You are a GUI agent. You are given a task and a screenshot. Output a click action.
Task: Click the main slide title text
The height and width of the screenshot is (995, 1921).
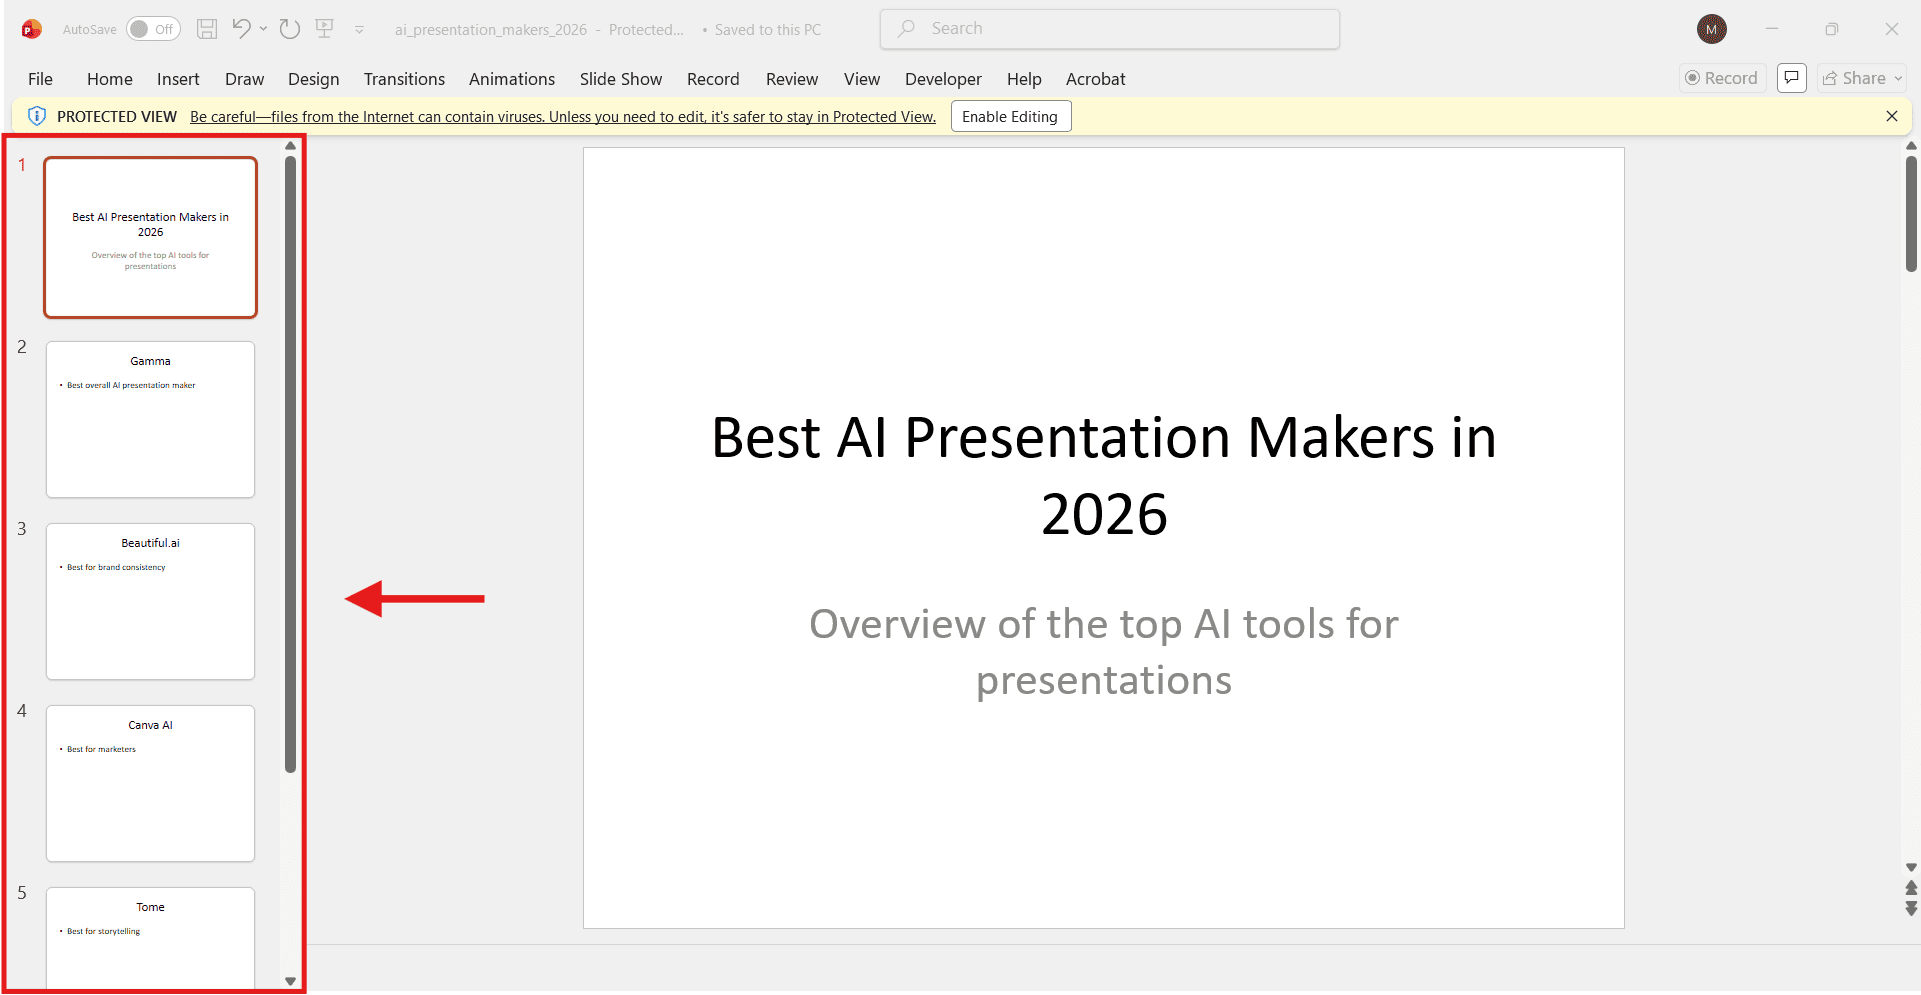1104,476
